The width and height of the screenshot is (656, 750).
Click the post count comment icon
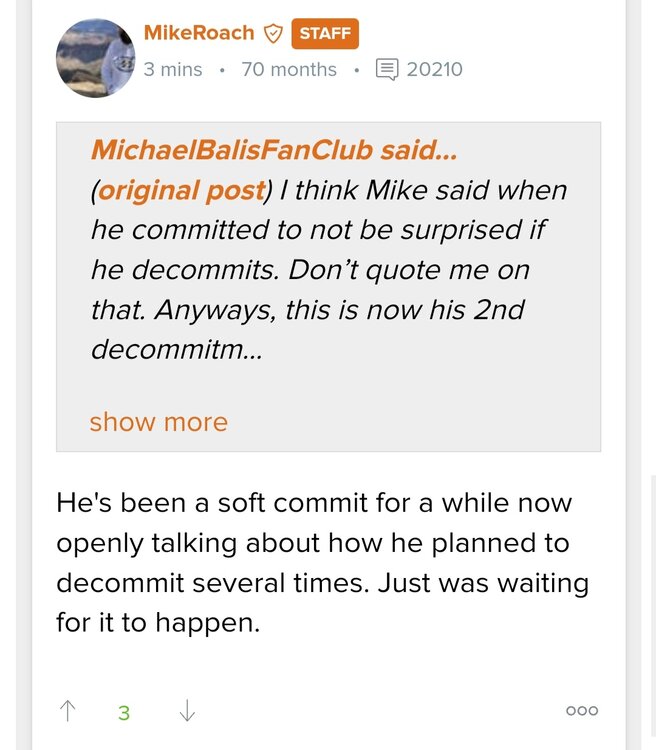pyautogui.click(x=386, y=69)
